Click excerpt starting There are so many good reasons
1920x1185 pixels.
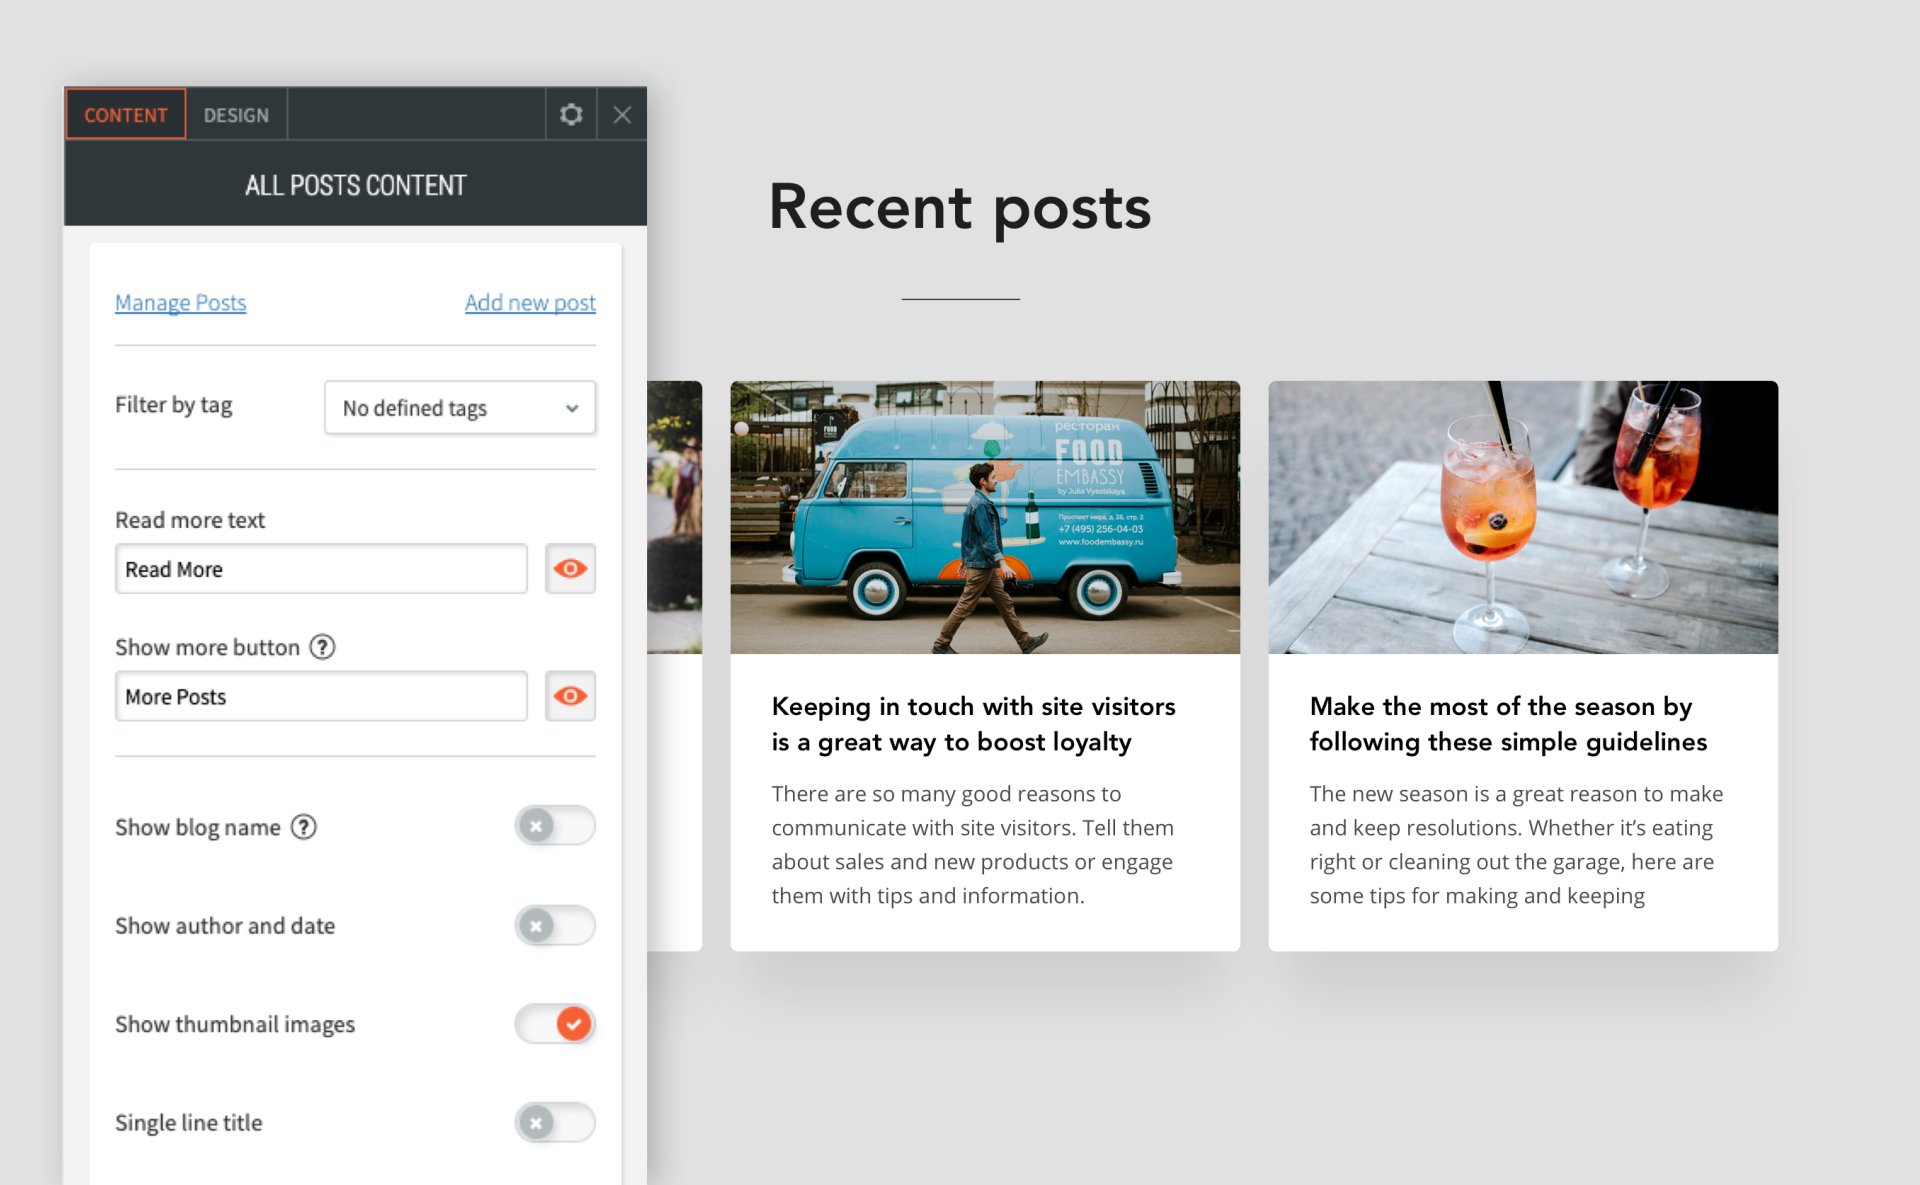coord(973,845)
